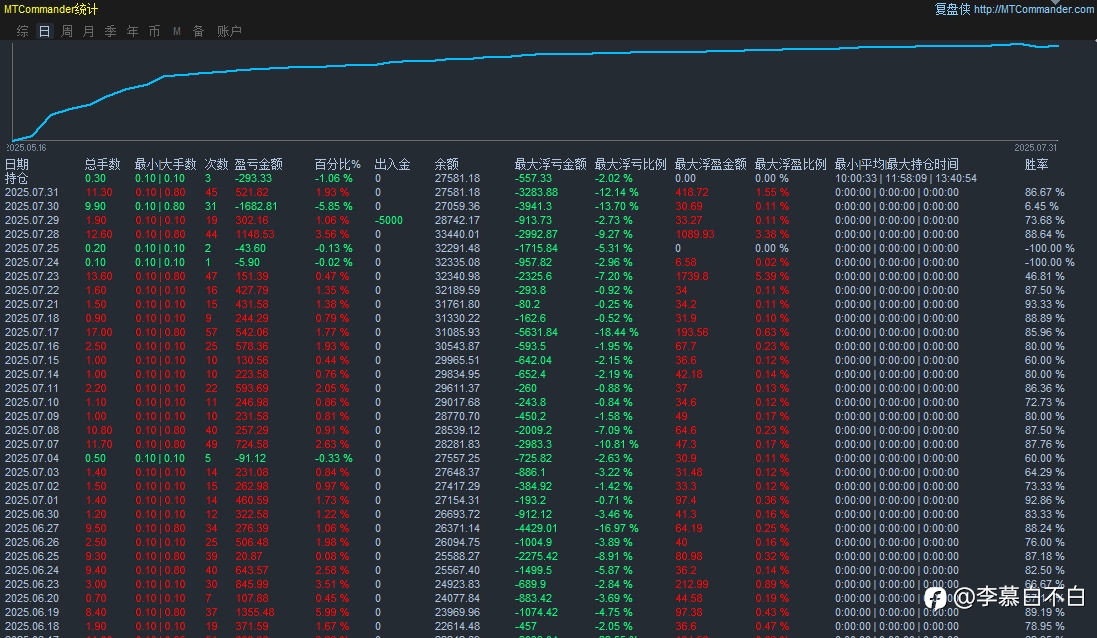The width and height of the screenshot is (1097, 638).
Task: Select the 2025.06.27 date row
Action: tap(31, 528)
